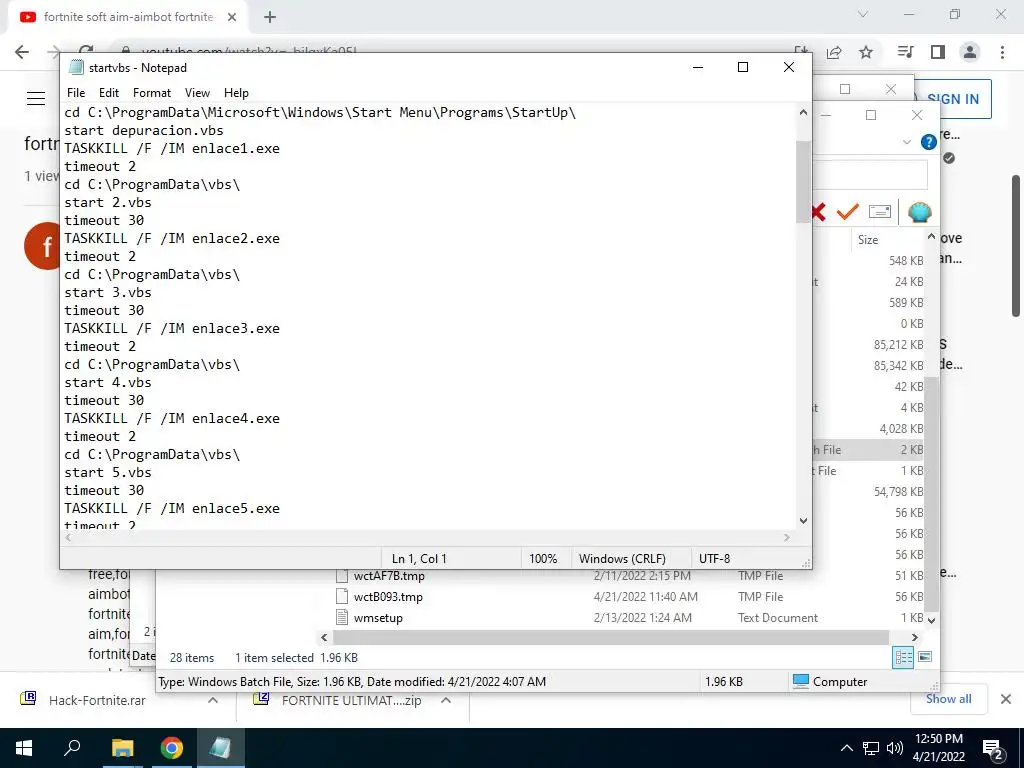Click the row sized 85,212 KB
1024x768 pixels.
(899, 345)
